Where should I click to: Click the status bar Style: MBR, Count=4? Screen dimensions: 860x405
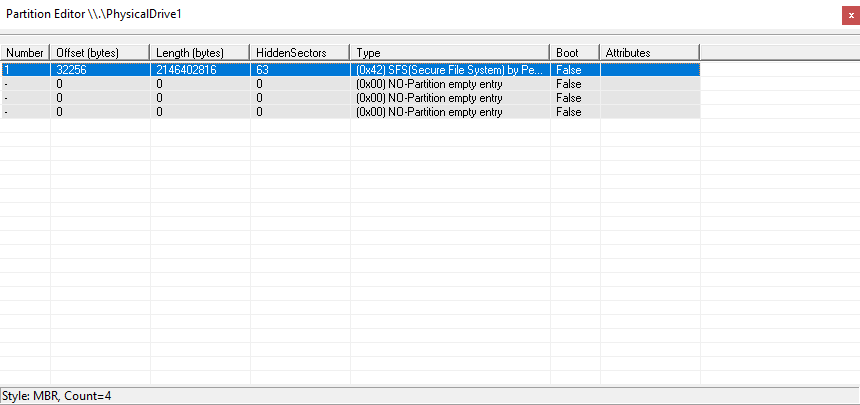pyautogui.click(x=57, y=395)
